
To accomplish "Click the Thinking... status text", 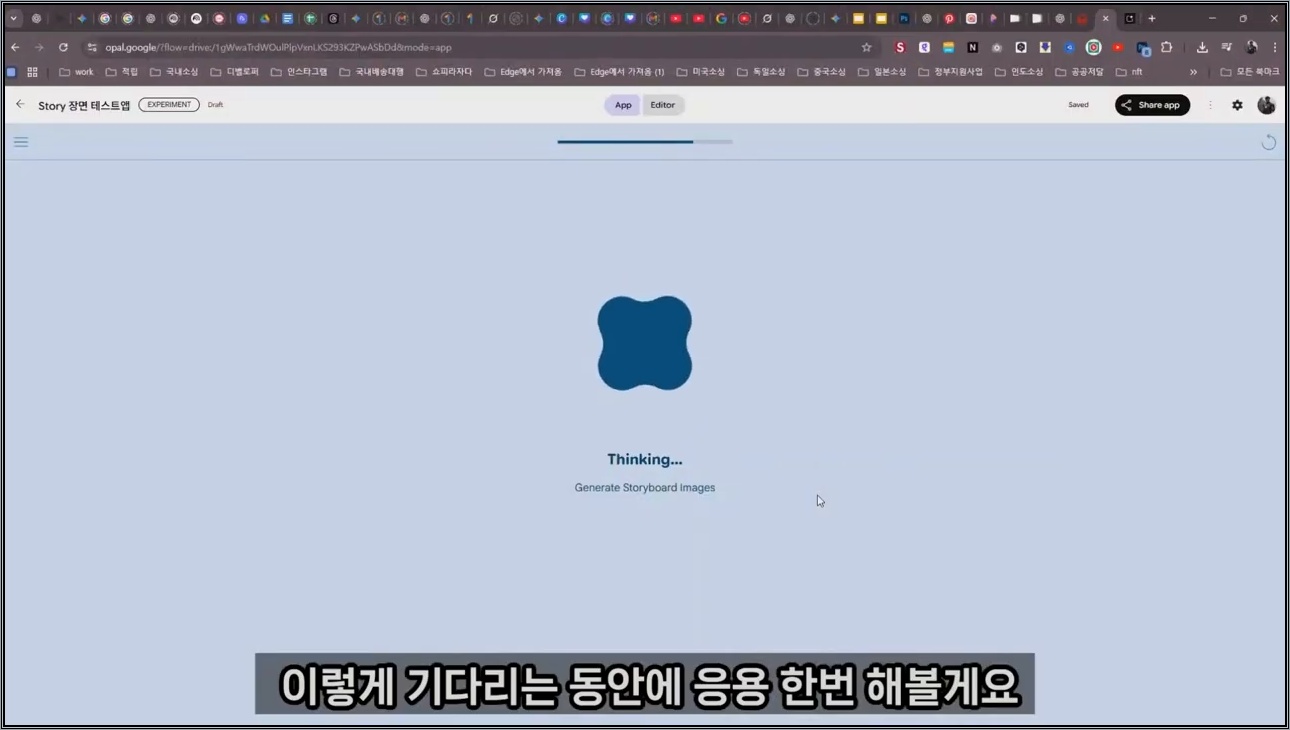I will click(645, 460).
